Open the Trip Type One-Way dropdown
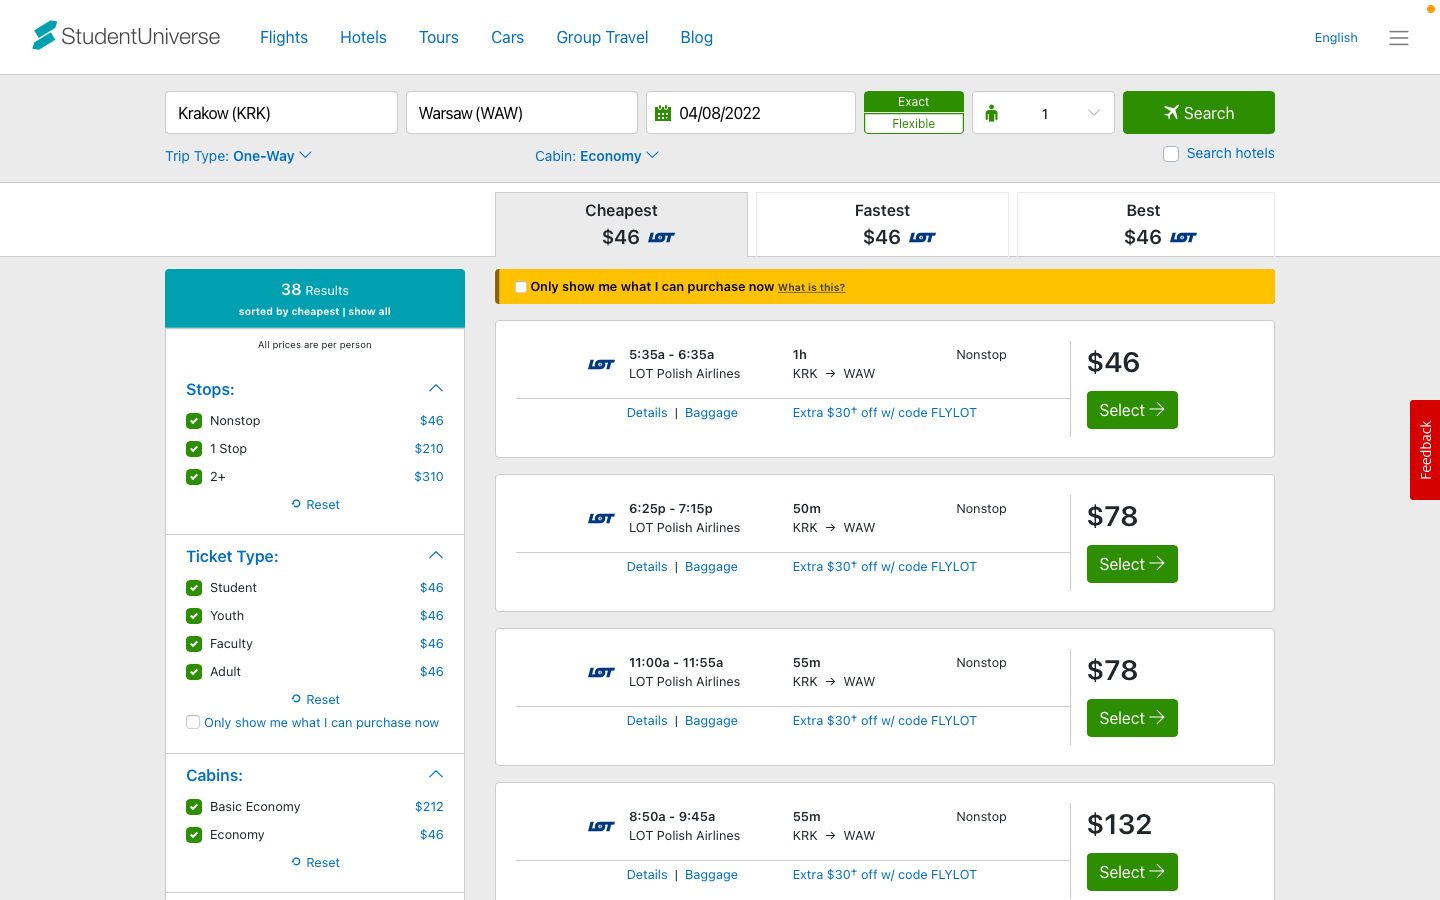The width and height of the screenshot is (1440, 900). point(239,156)
